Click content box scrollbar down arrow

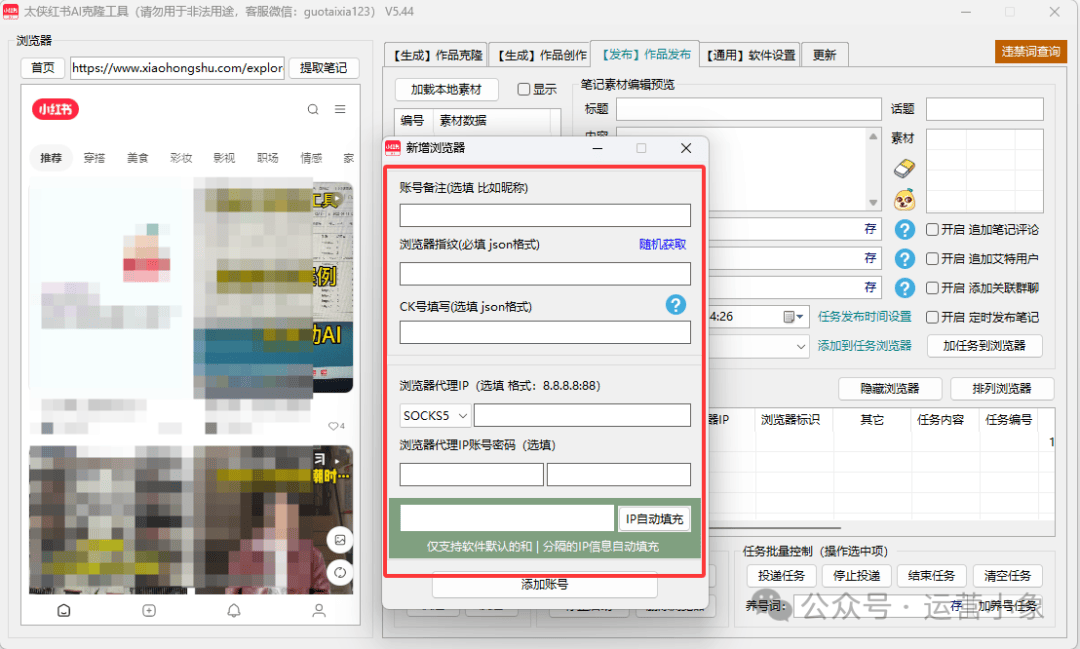tap(873, 203)
